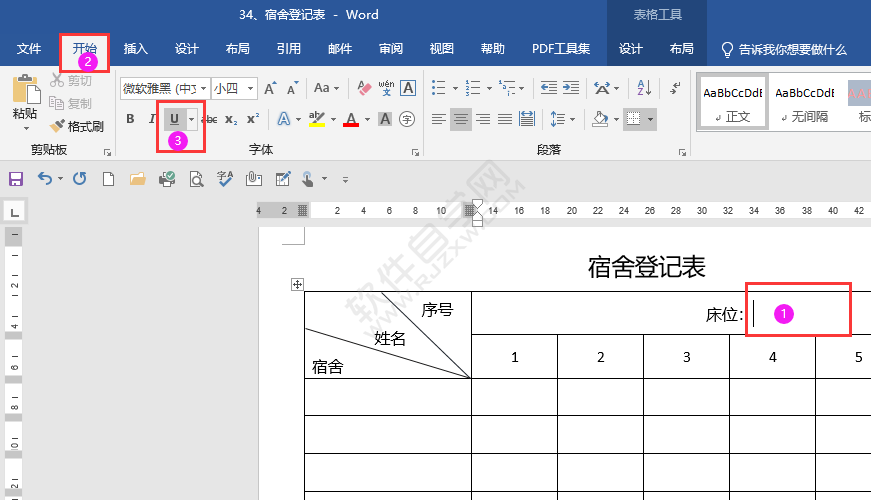Toggle Justify paragraph alignment
871x500 pixels.
pos(505,119)
